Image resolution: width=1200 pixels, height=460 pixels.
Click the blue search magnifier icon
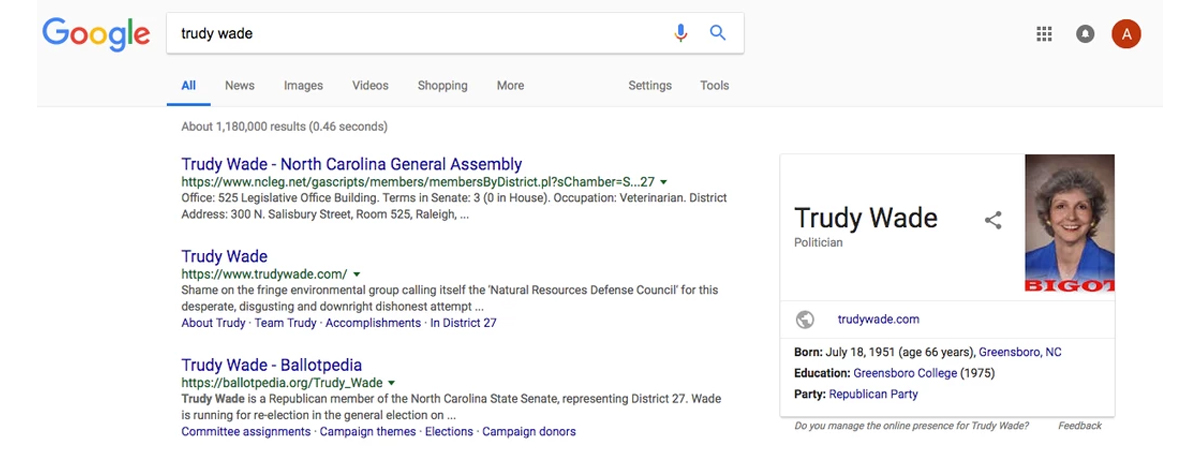[717, 33]
